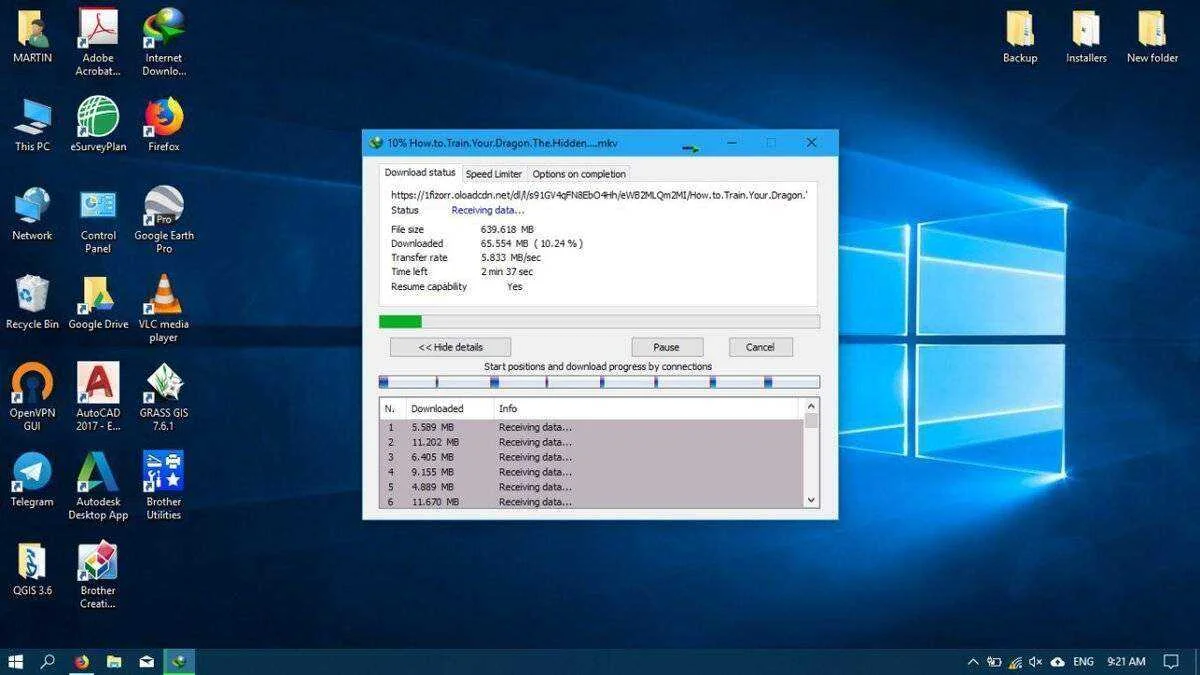The width and height of the screenshot is (1200, 675).
Task: Open the Options on completion tab
Action: [x=579, y=174]
